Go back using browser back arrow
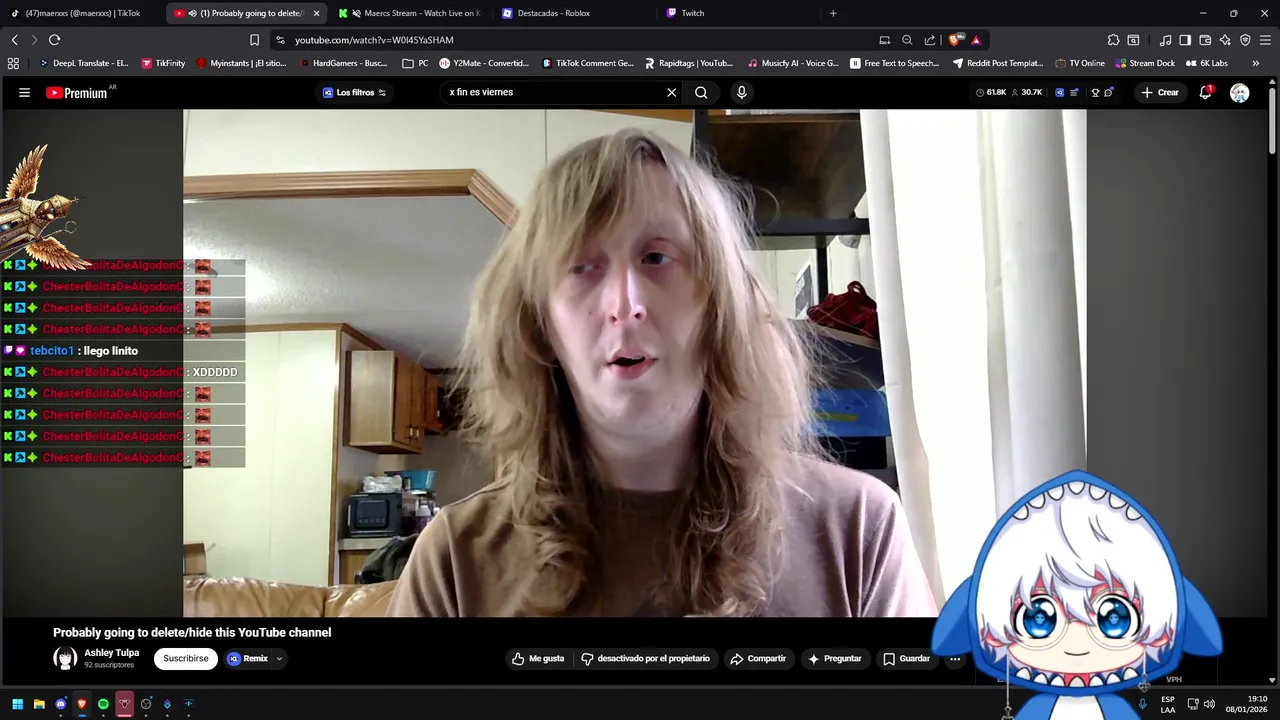 tap(14, 40)
